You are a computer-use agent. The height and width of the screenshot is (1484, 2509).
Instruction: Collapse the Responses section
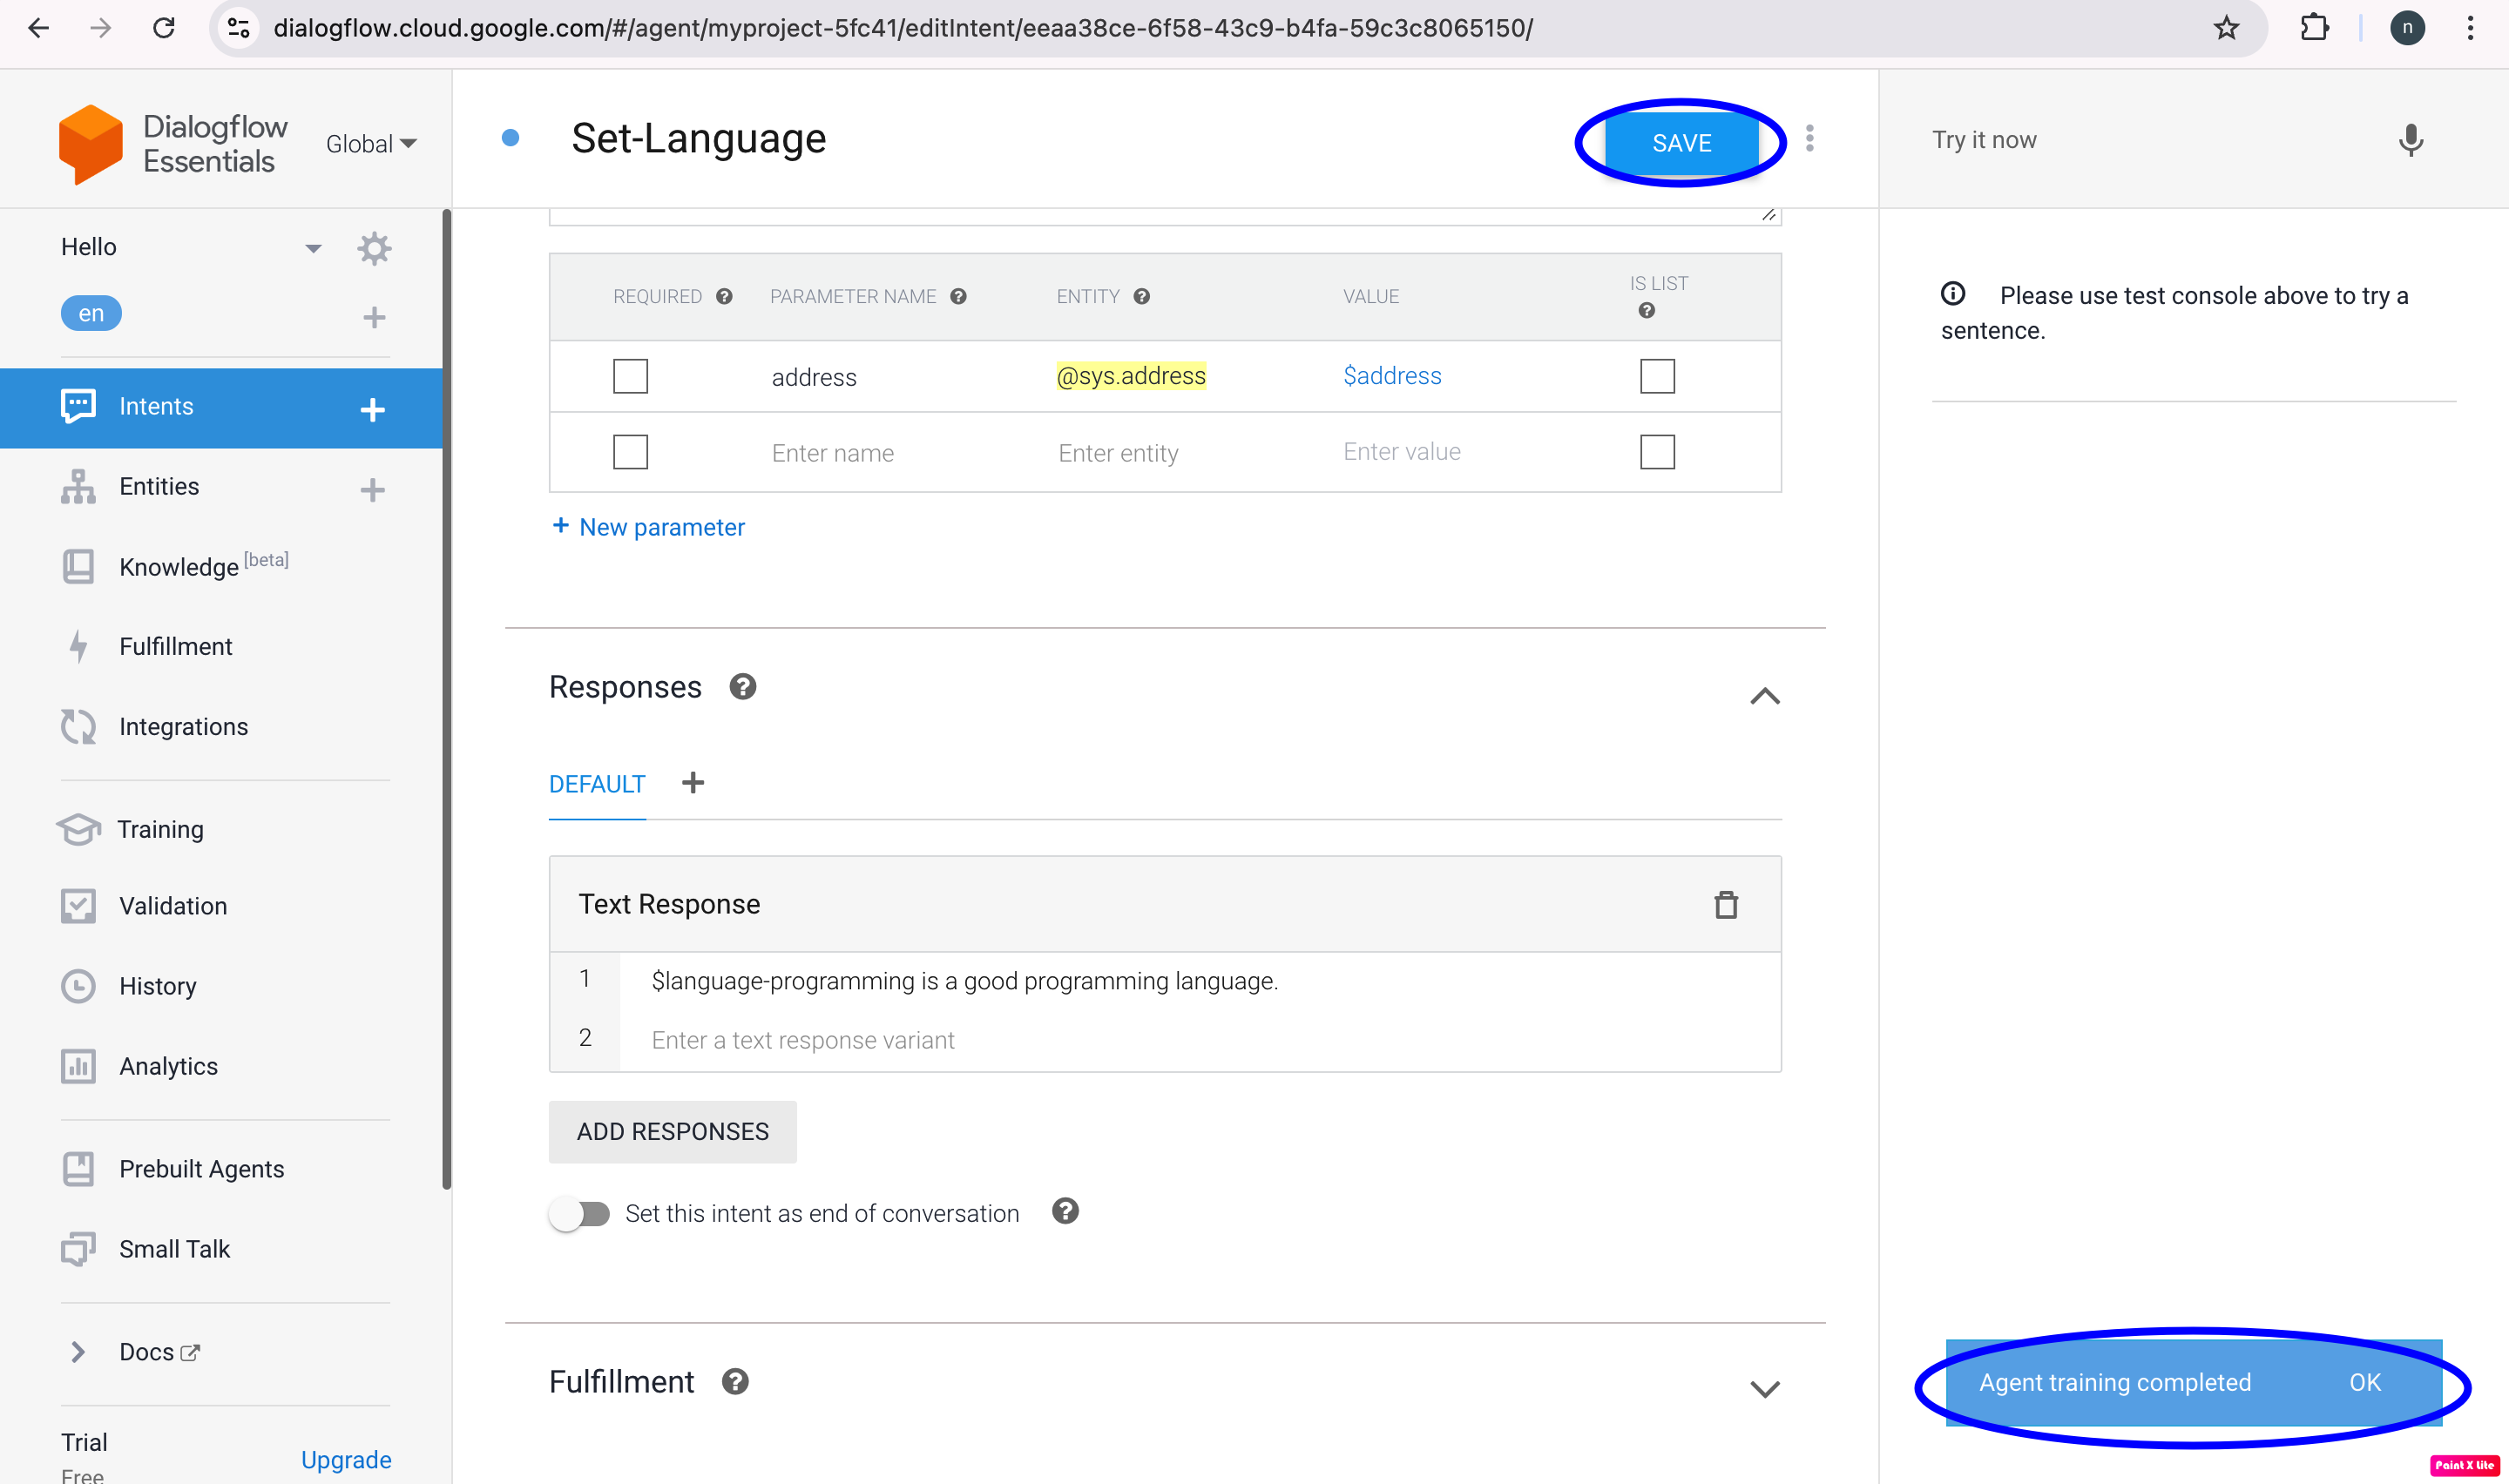1765,694
